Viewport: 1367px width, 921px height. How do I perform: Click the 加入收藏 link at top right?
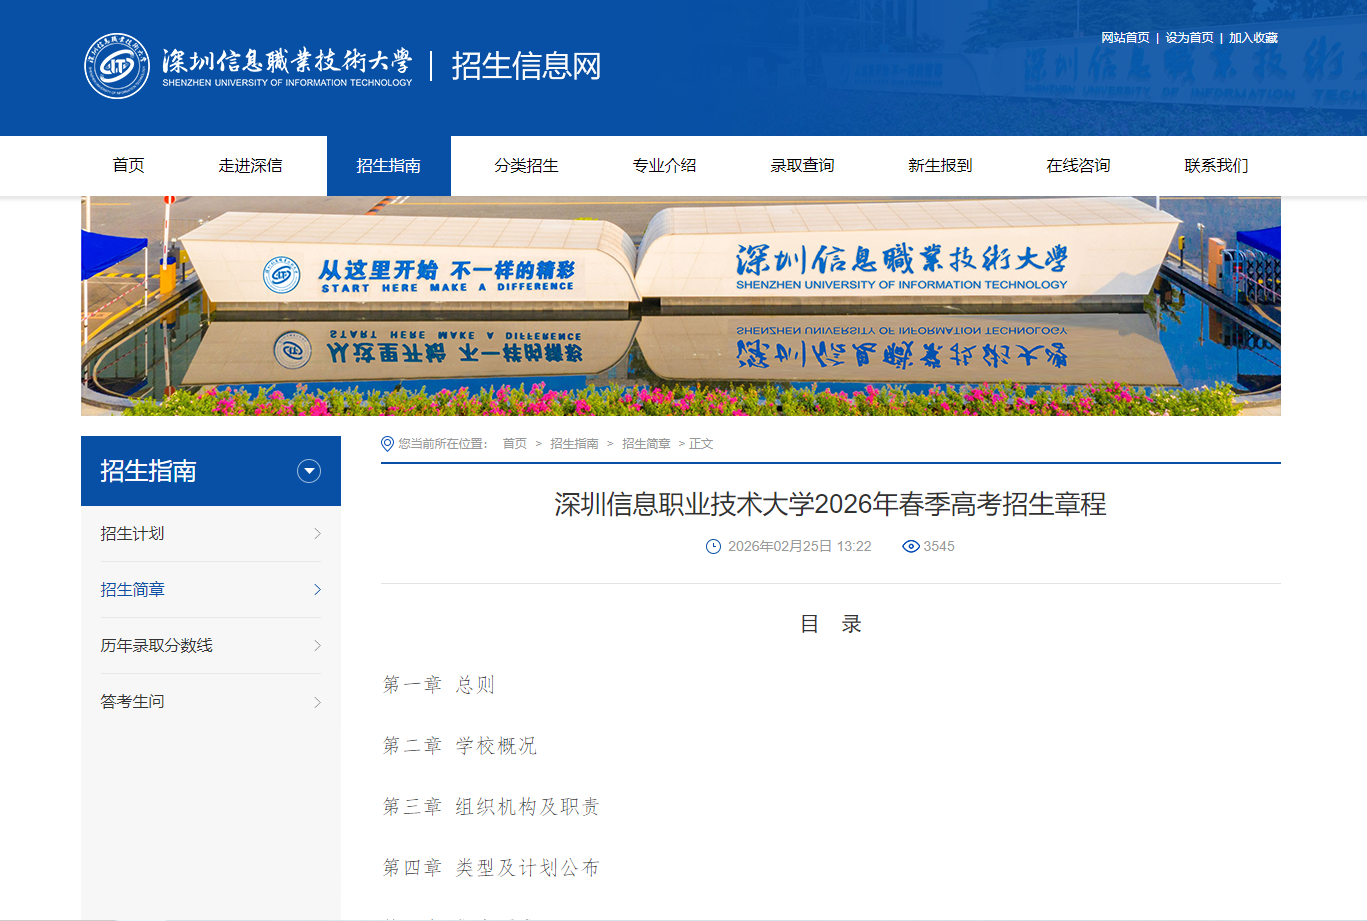point(1251,37)
